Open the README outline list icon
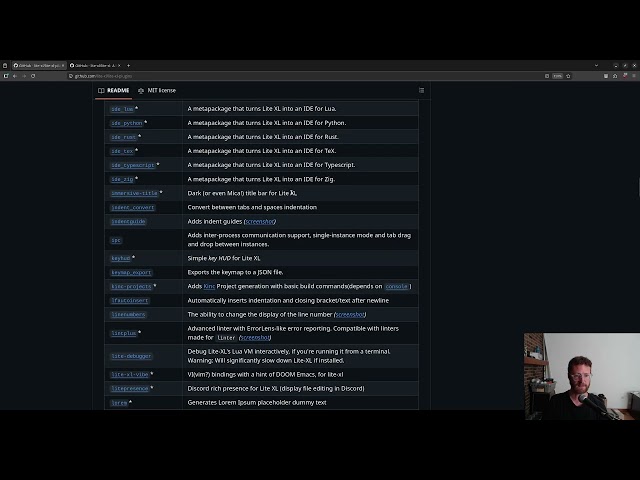The width and height of the screenshot is (640, 480). pyautogui.click(x=421, y=91)
